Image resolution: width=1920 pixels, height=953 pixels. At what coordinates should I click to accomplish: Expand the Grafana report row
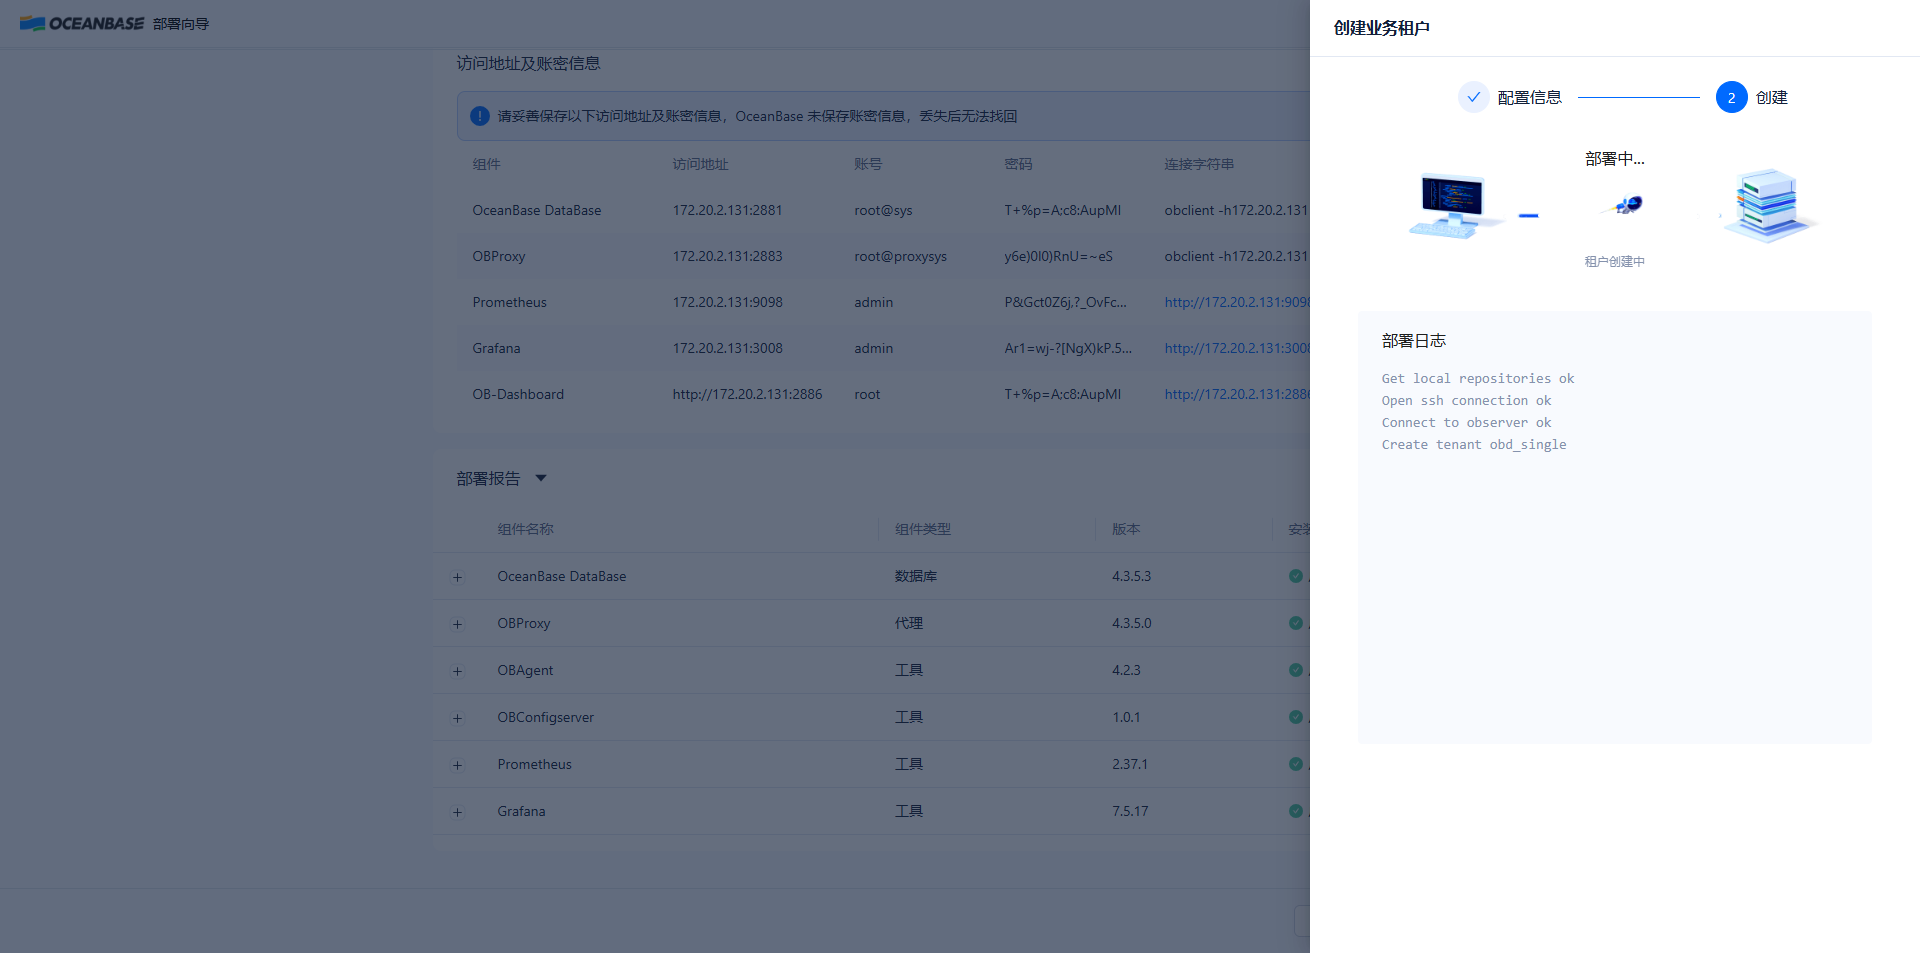pos(457,812)
